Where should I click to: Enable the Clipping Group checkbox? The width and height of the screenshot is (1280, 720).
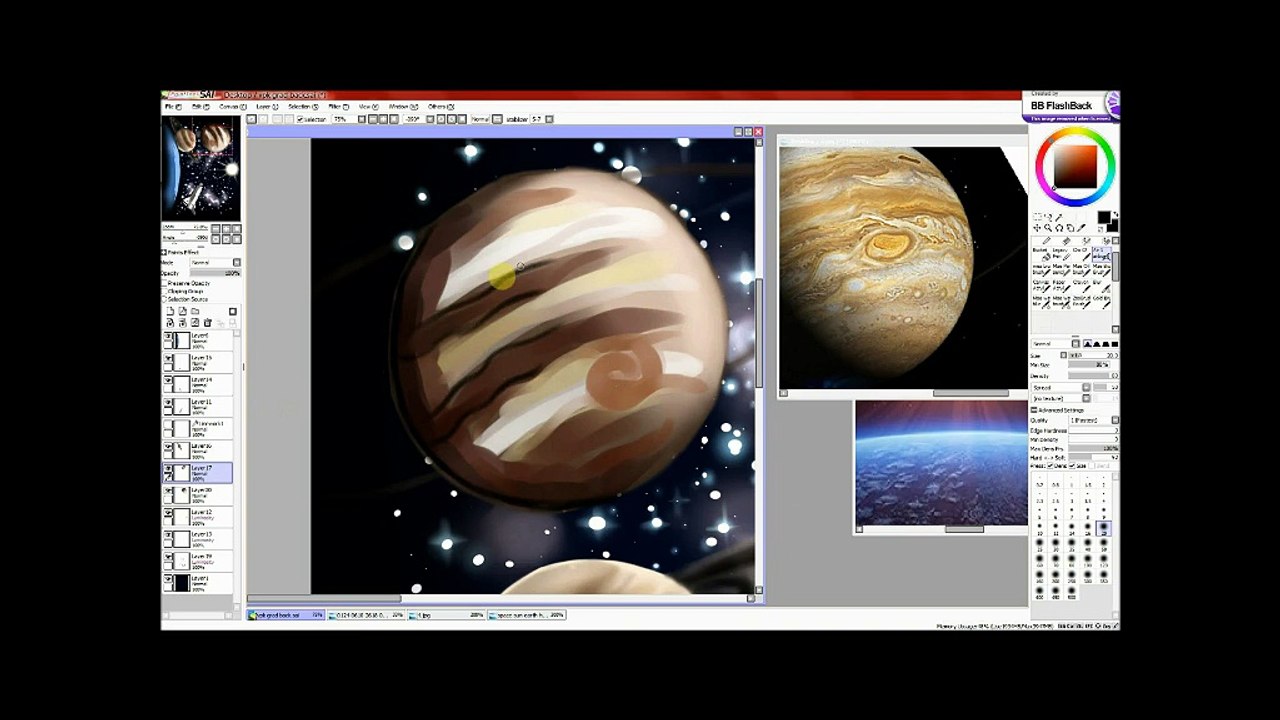[165, 291]
